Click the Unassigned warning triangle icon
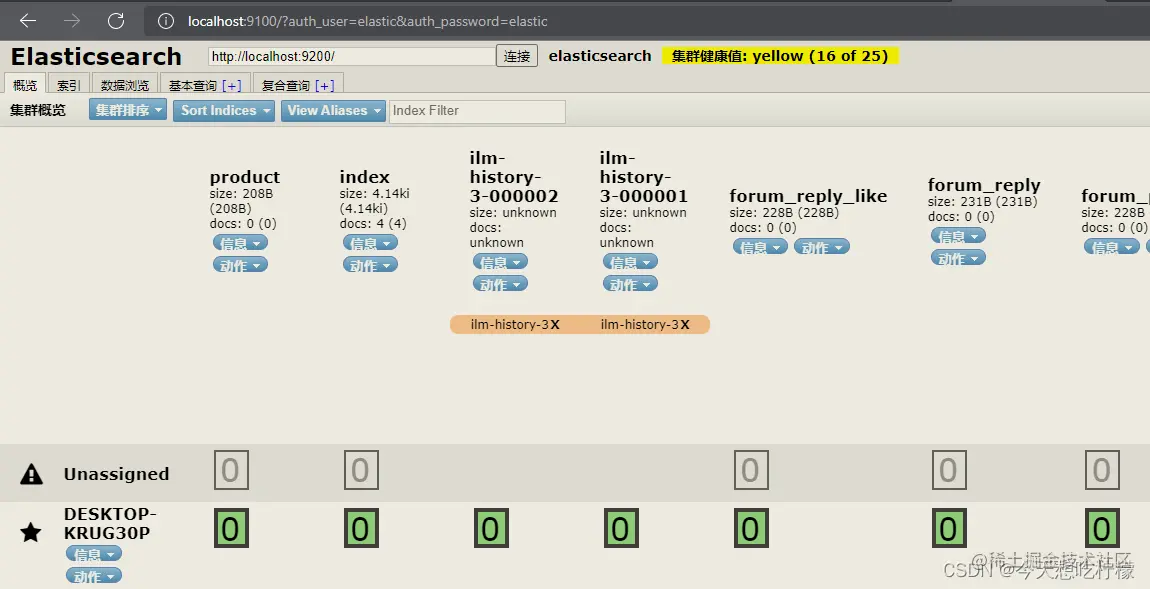1150x589 pixels. coord(32,474)
